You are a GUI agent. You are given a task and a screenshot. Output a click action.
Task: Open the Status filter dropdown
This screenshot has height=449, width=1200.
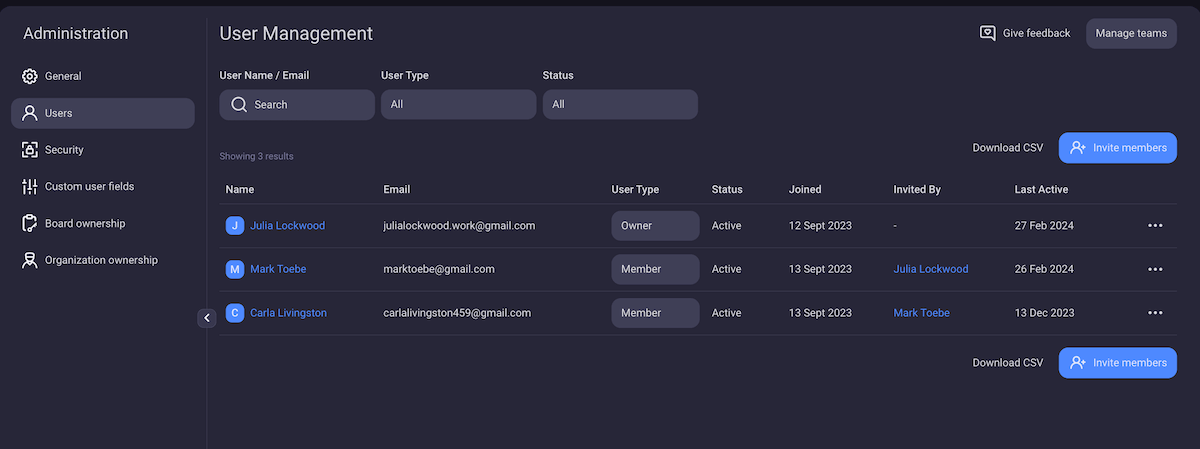coord(620,104)
